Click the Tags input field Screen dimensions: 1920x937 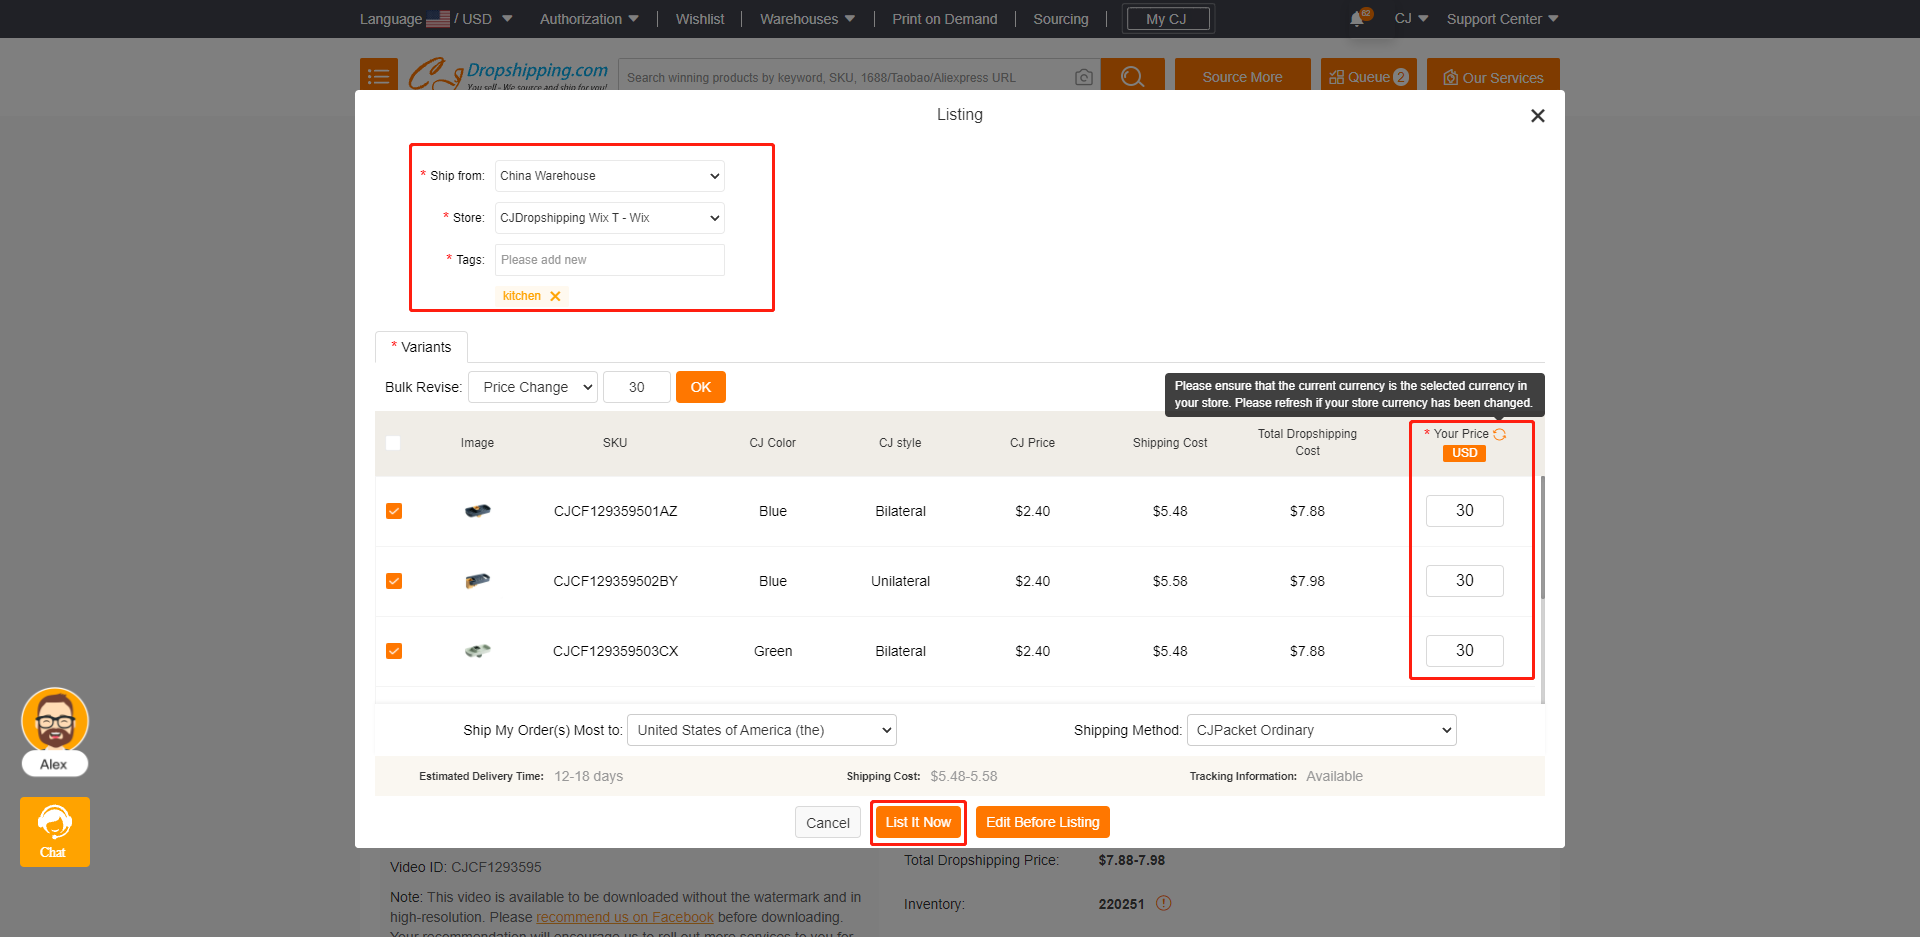609,260
